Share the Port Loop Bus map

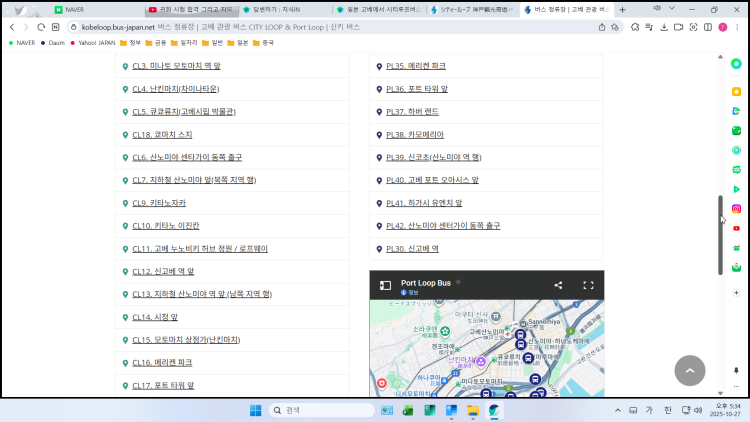pos(557,285)
